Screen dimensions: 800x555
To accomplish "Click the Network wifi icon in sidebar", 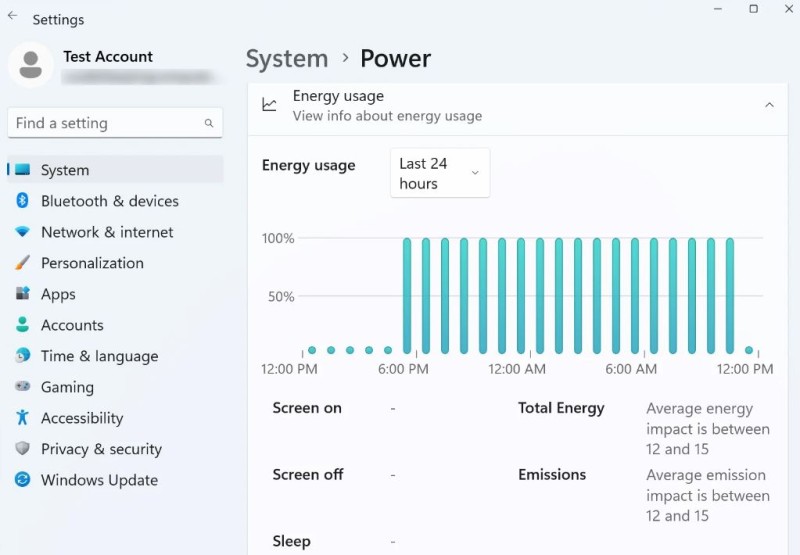I will click(x=22, y=232).
